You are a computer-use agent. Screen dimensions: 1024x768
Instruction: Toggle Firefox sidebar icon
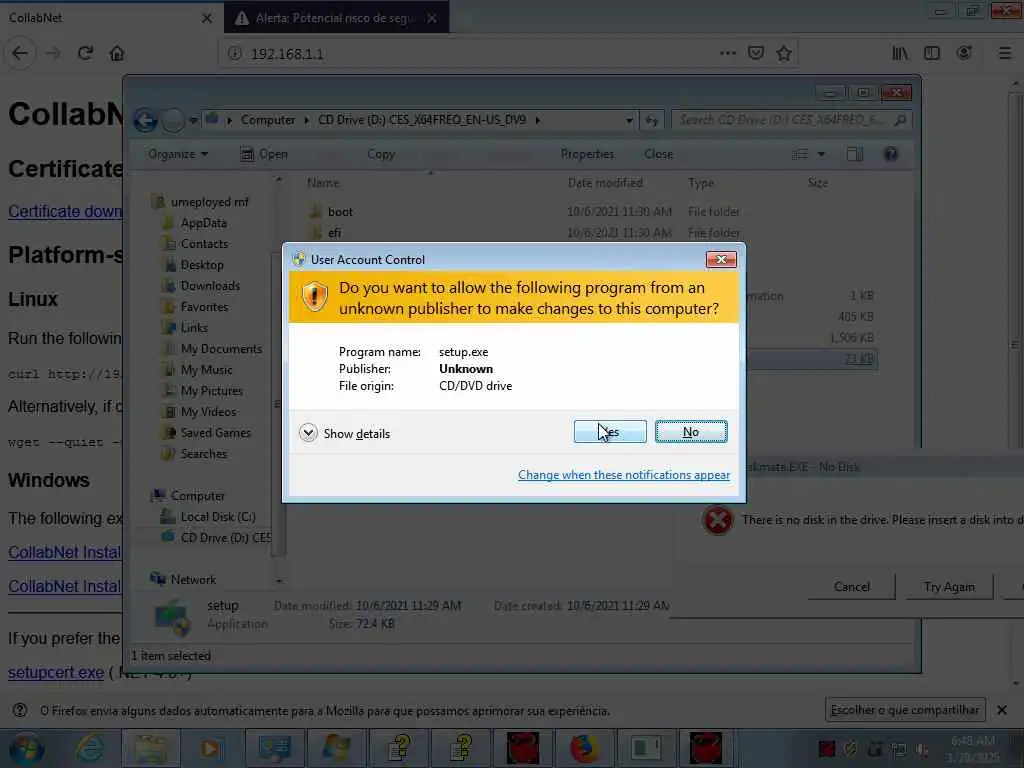pos(932,54)
